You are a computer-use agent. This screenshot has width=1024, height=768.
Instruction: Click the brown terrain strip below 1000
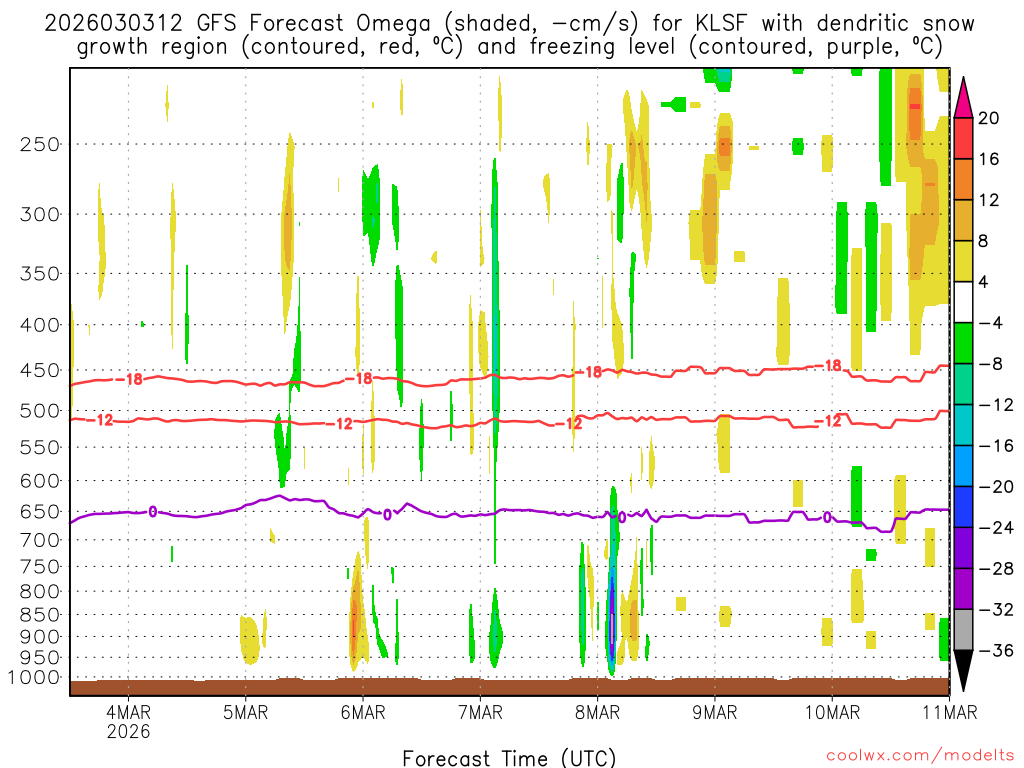click(x=509, y=687)
